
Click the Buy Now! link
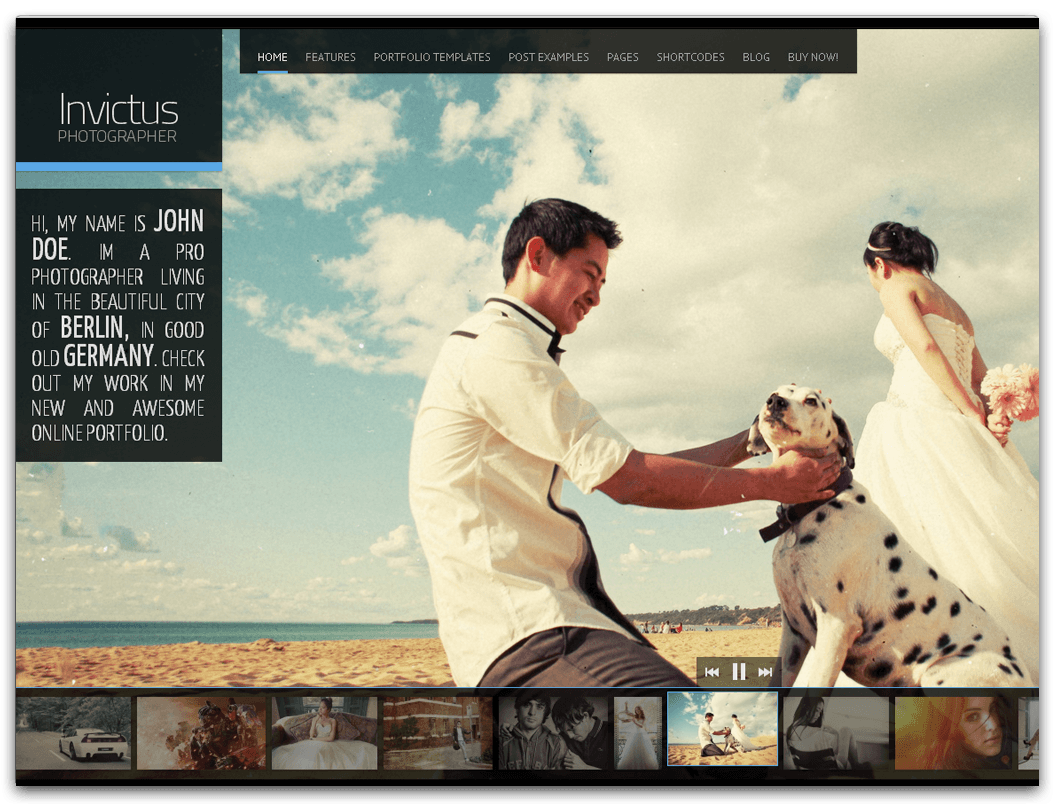pyautogui.click(x=813, y=57)
